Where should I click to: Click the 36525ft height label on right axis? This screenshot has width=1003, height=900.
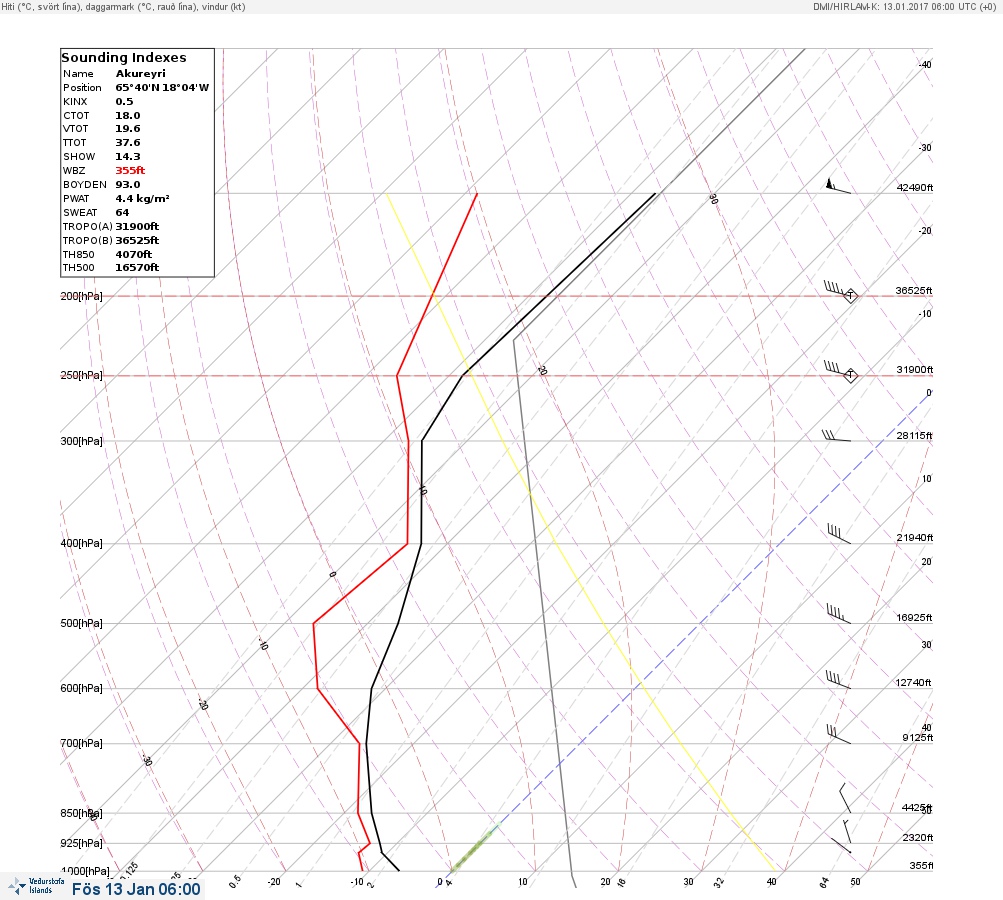pyautogui.click(x=914, y=290)
